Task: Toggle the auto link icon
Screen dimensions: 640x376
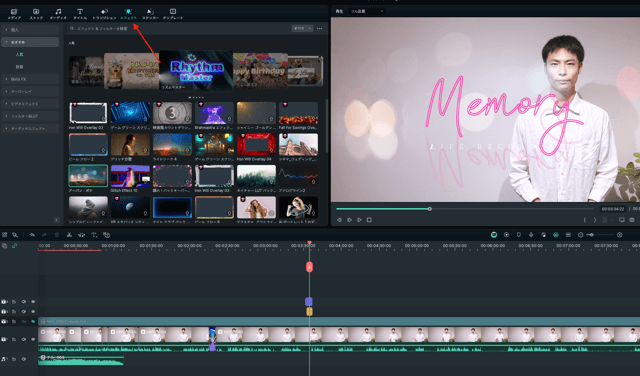Action: [15, 246]
